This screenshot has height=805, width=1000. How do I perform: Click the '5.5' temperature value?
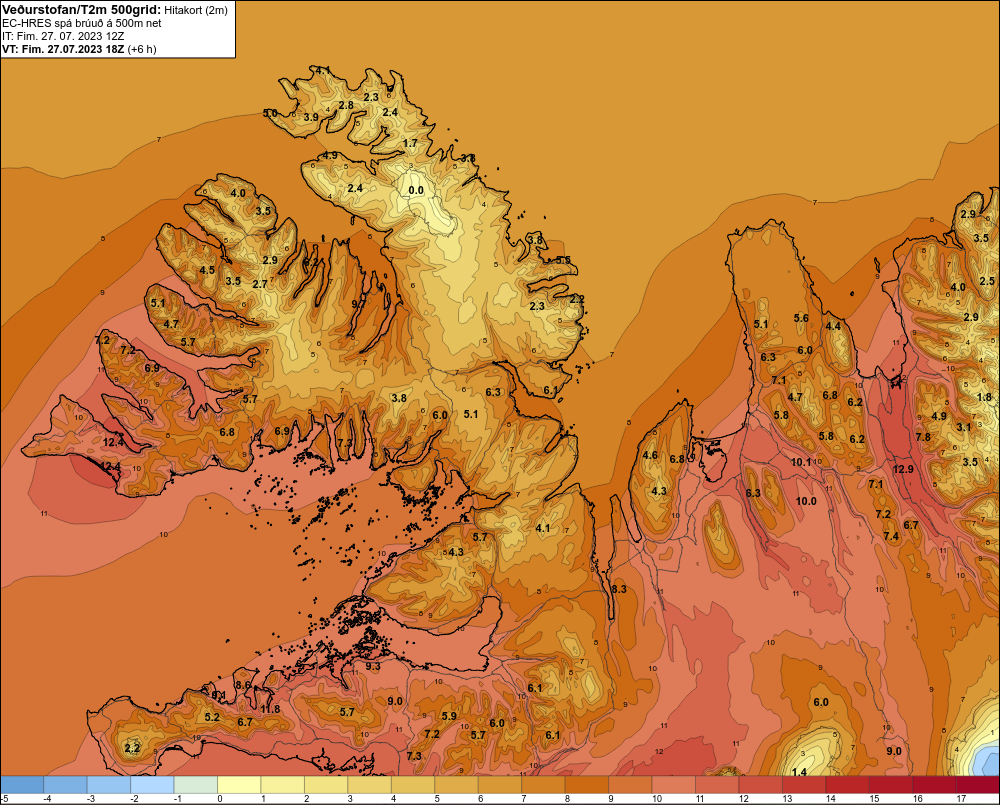tap(563, 260)
